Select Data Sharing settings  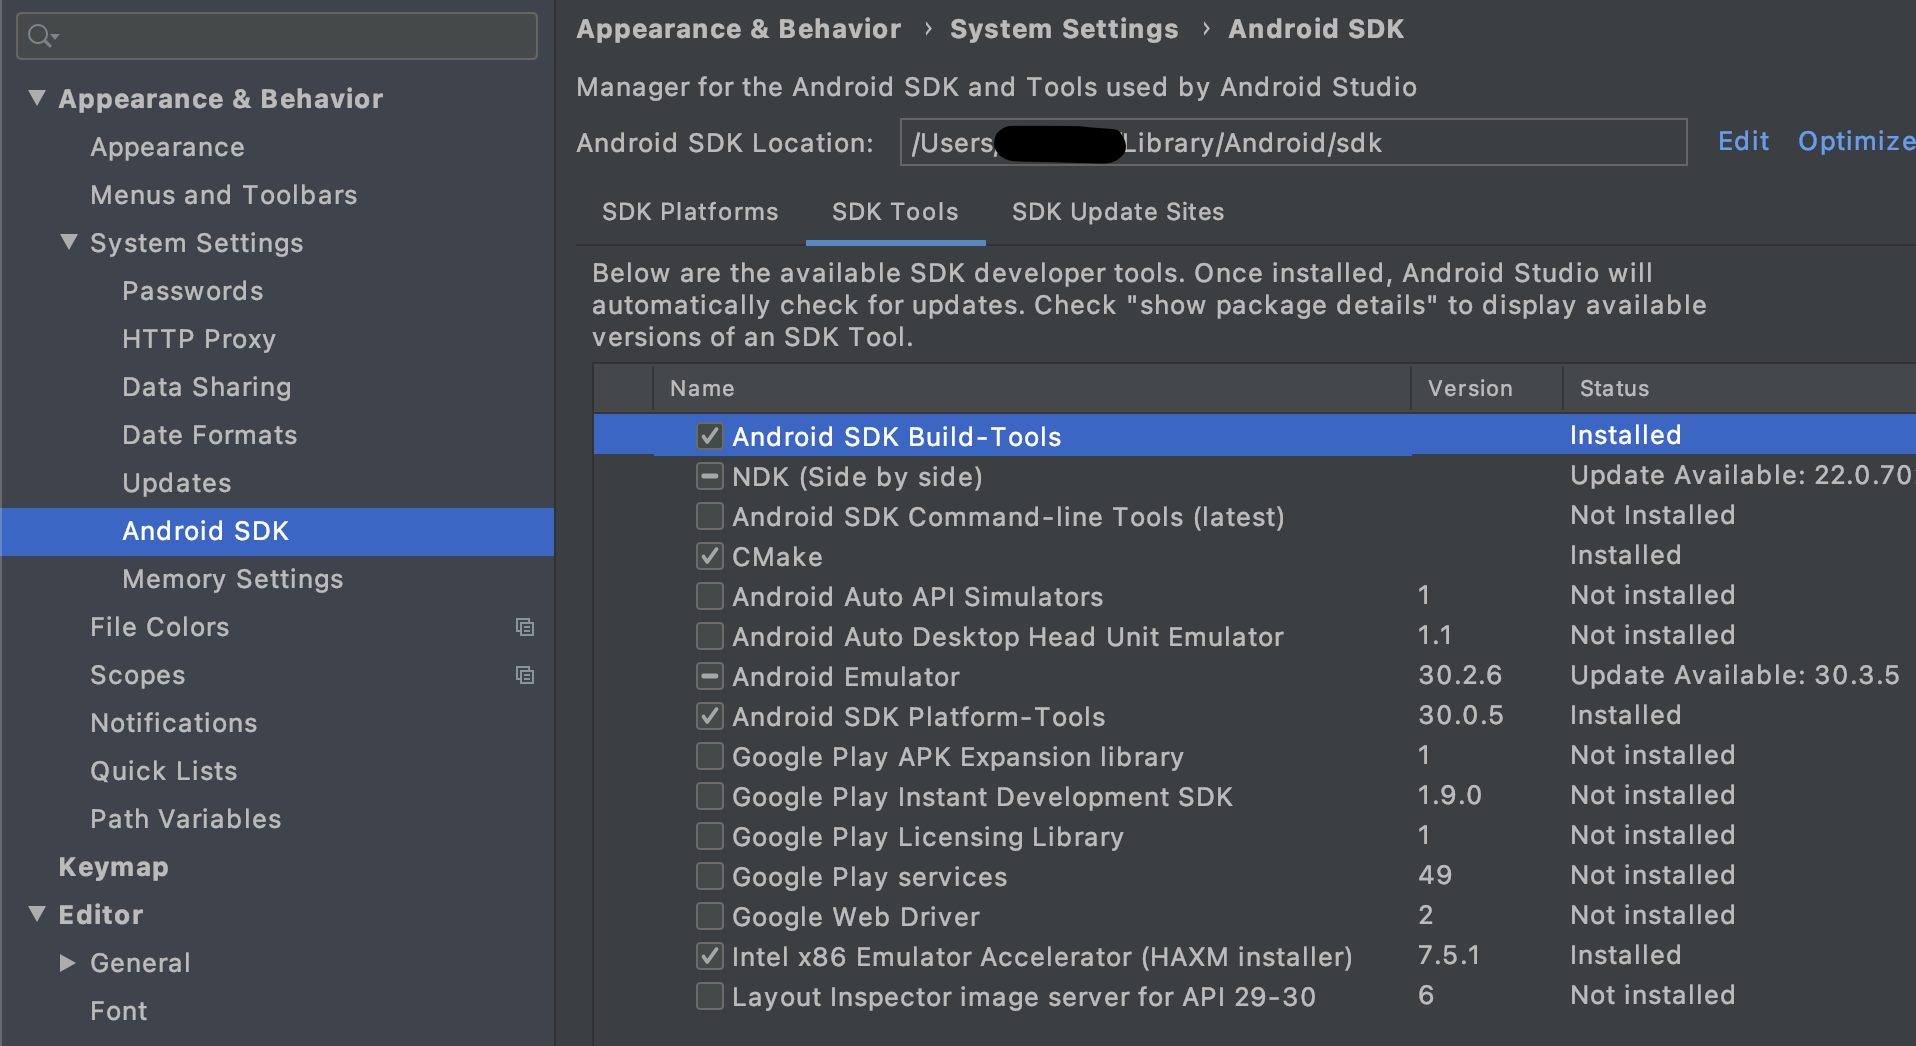click(x=207, y=387)
